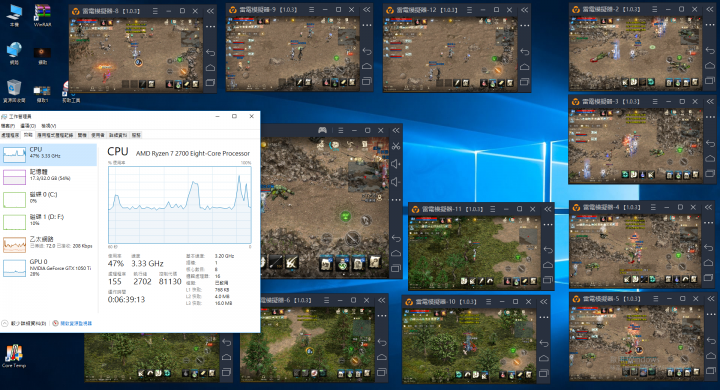Select 磁碟 0 (C:) in performance list

(x=49, y=198)
